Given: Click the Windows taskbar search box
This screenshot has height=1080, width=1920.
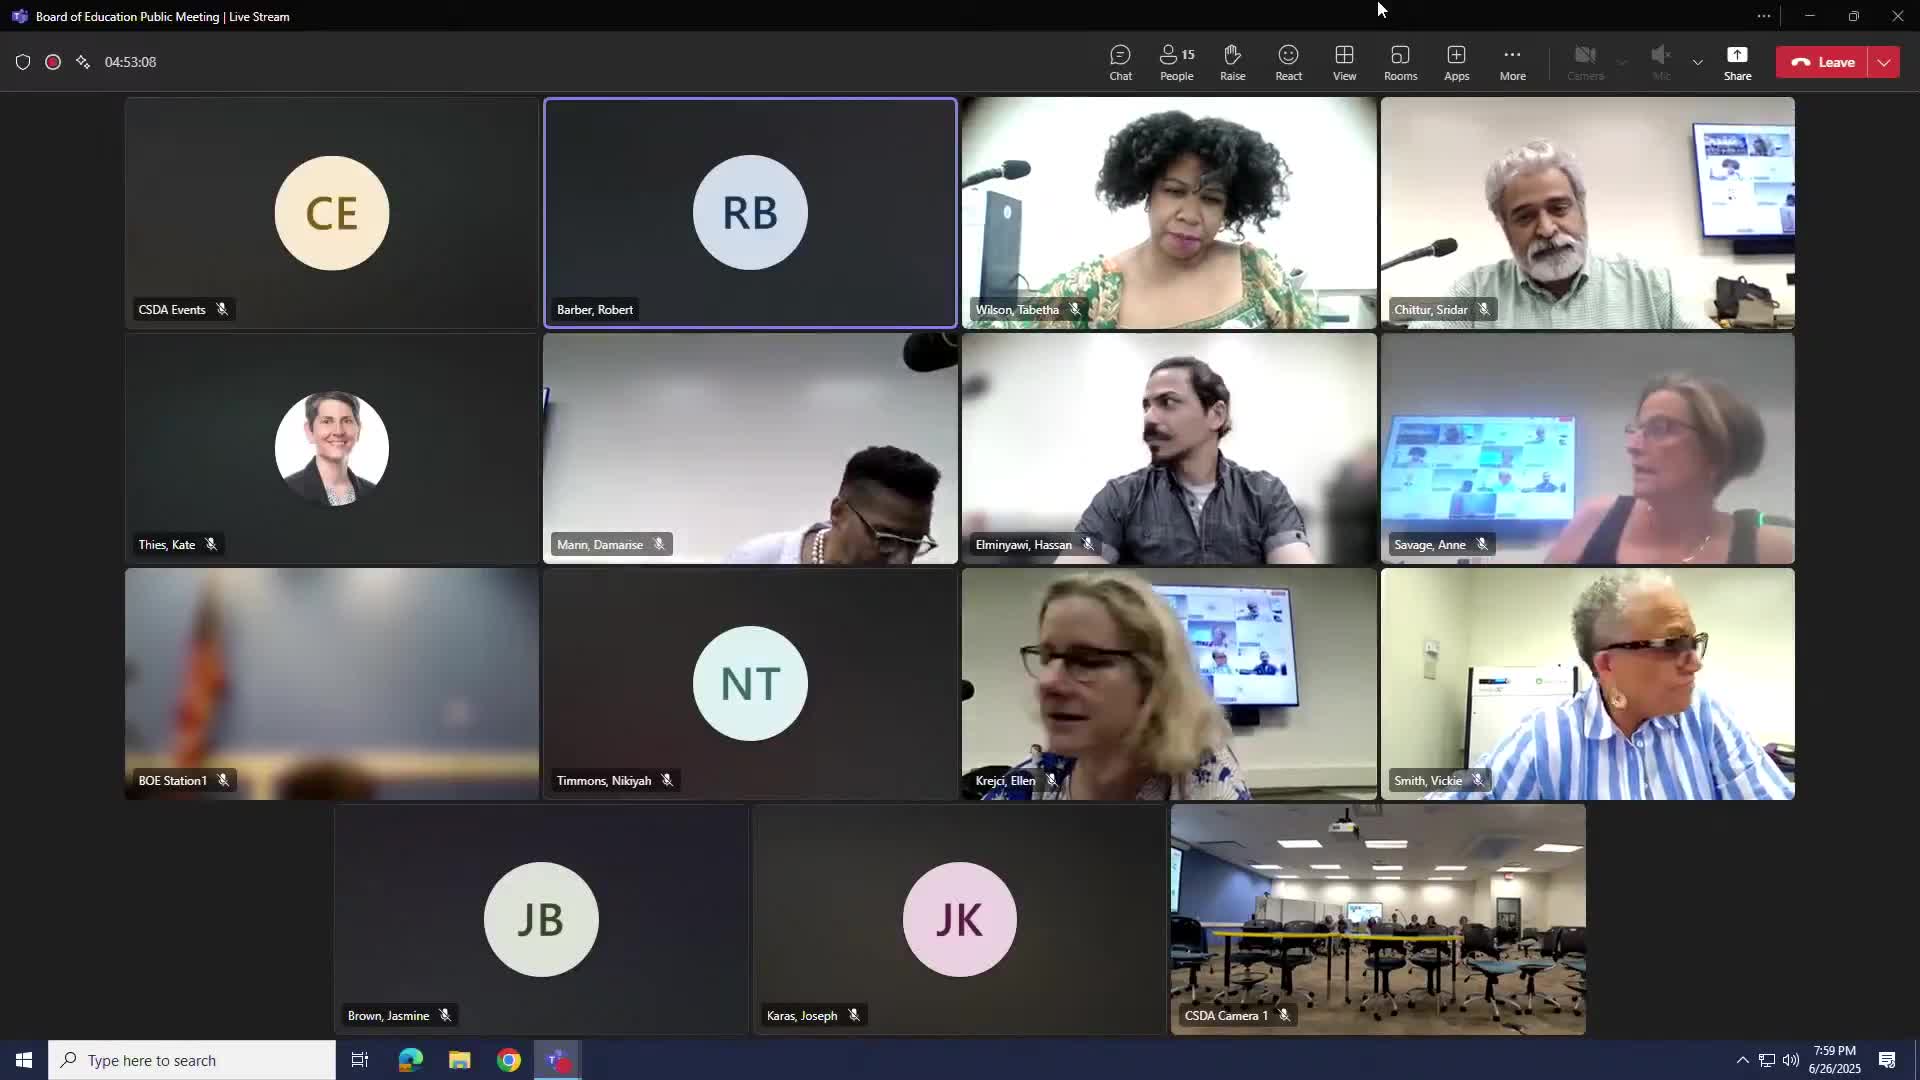Looking at the screenshot, I should click(192, 1060).
